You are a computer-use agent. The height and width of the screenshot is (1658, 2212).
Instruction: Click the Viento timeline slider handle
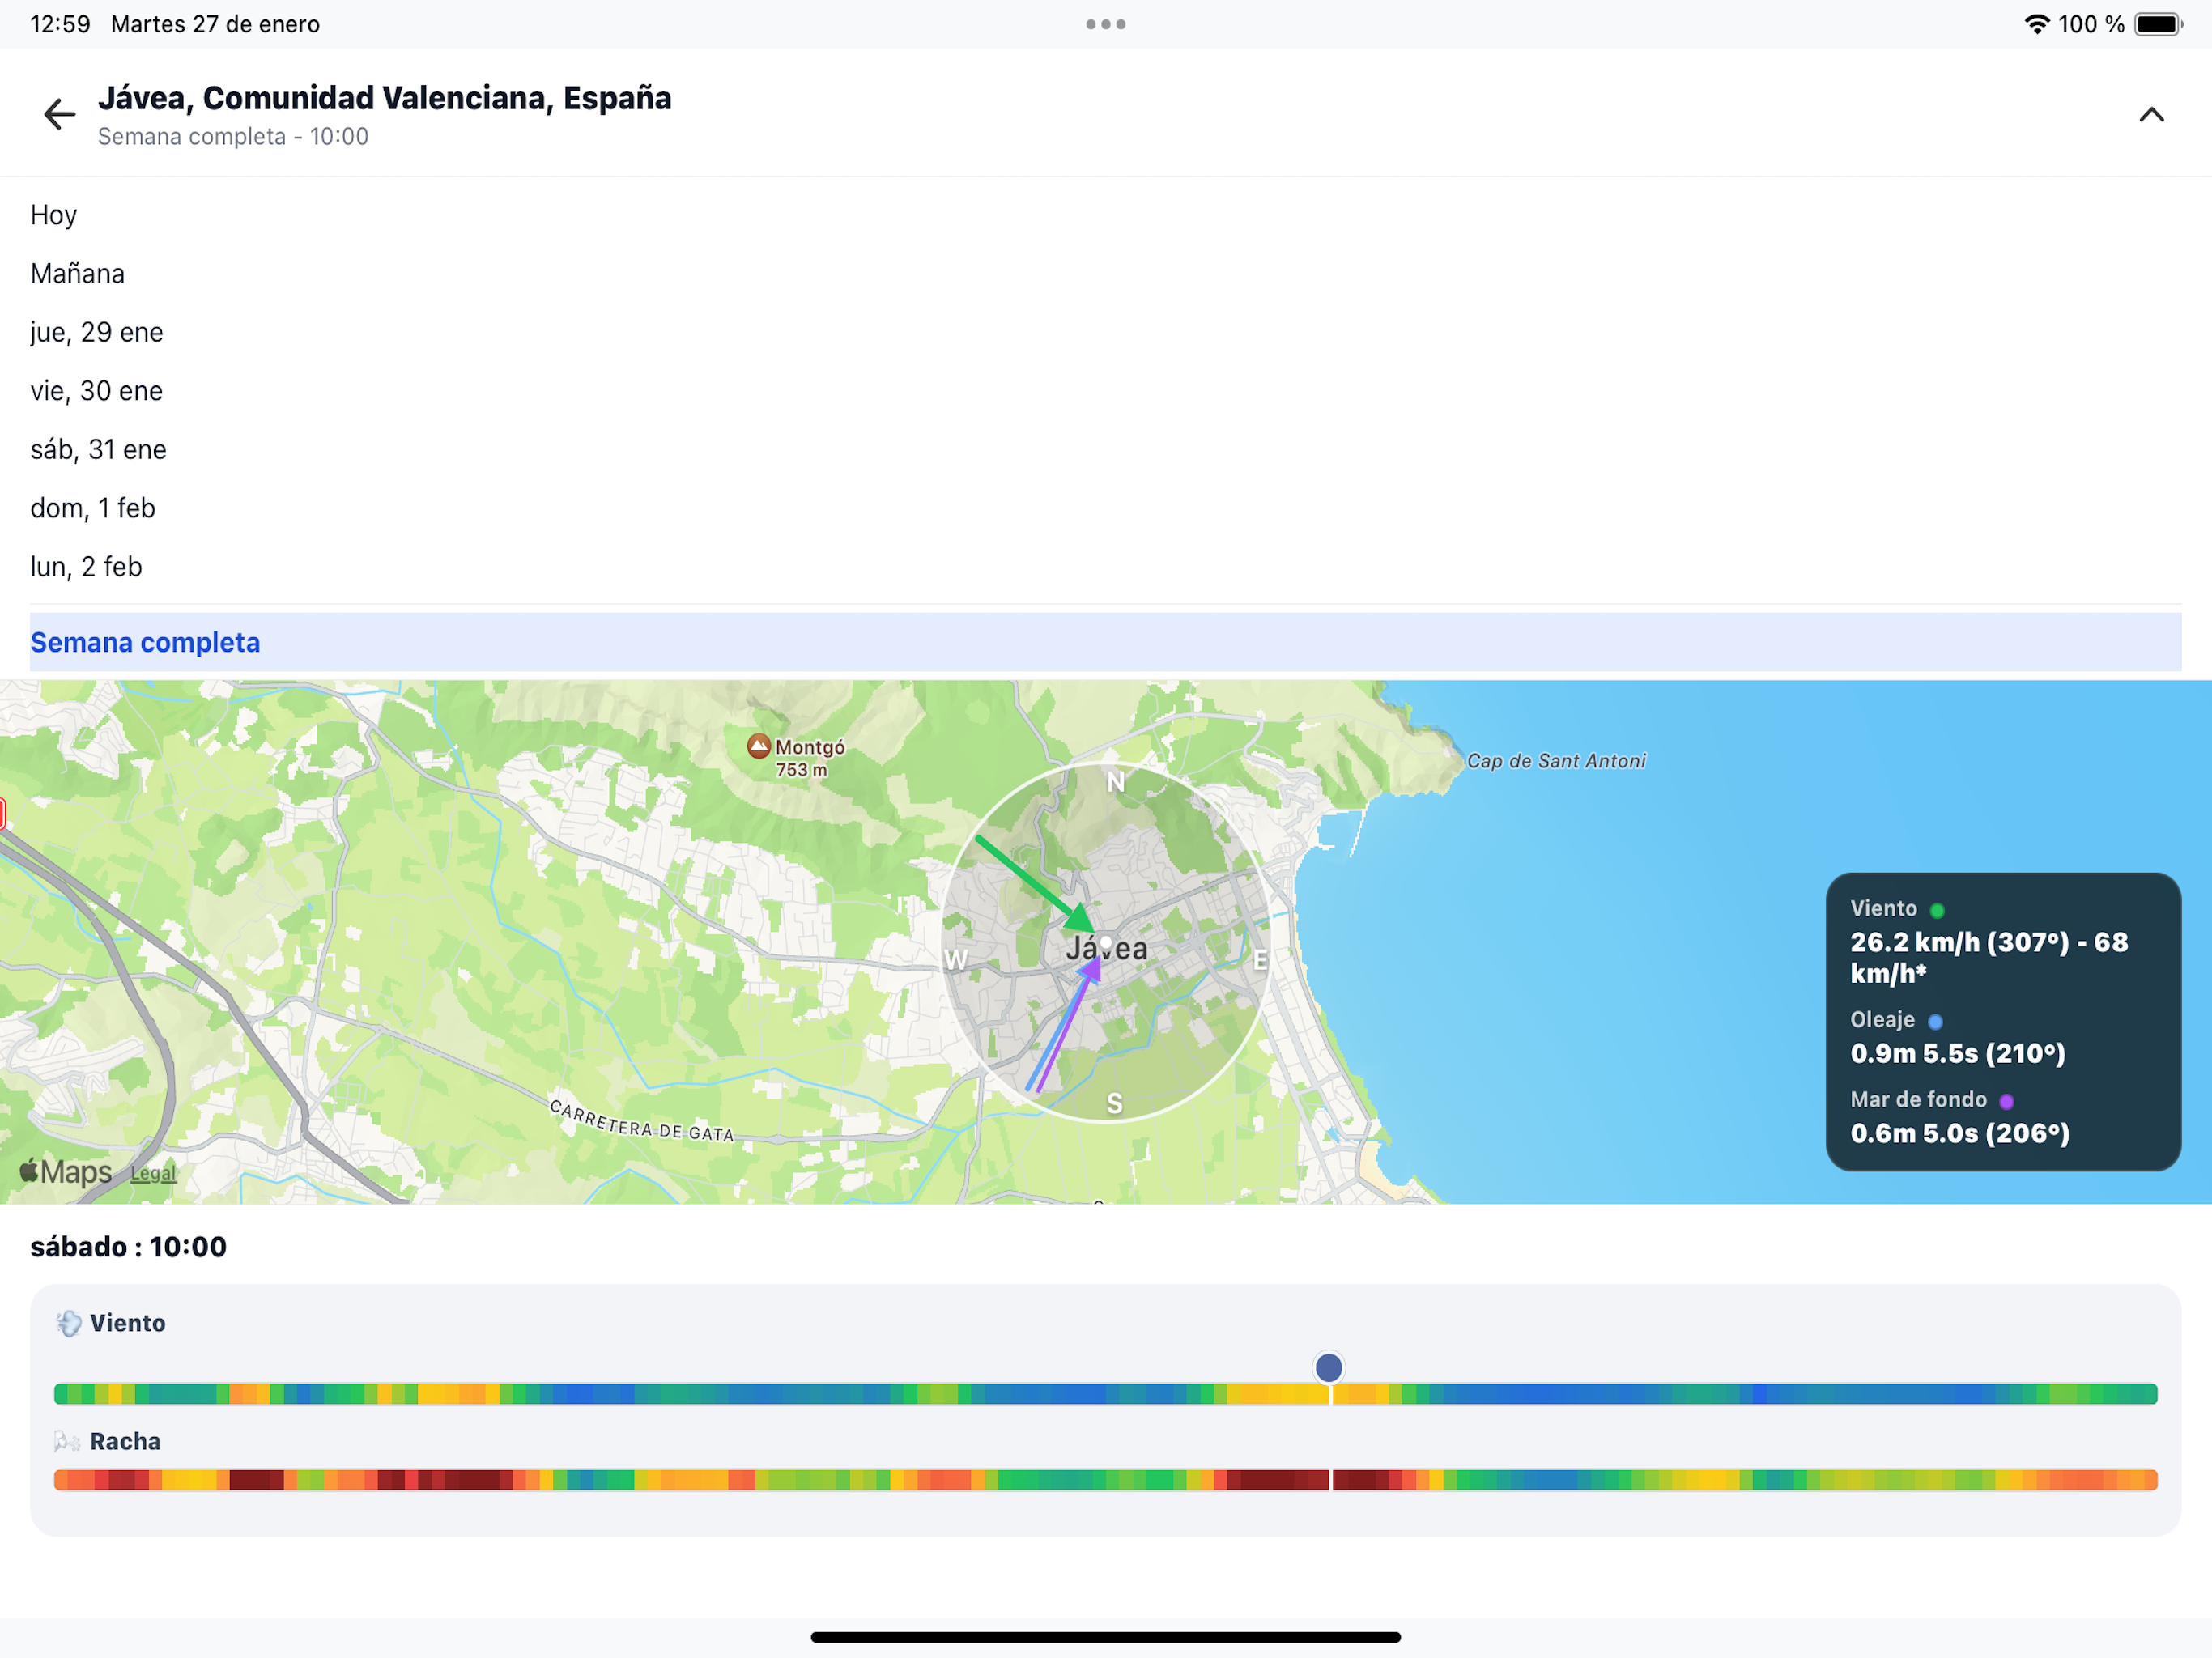pyautogui.click(x=1328, y=1367)
